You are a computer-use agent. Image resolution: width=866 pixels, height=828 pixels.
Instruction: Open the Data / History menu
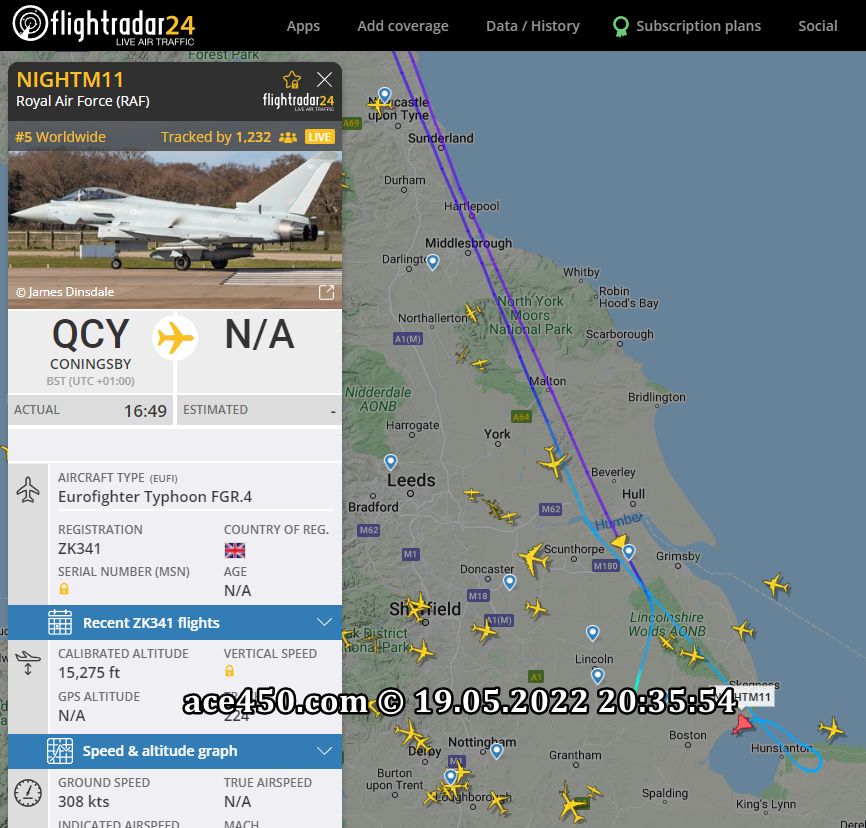pyautogui.click(x=532, y=26)
